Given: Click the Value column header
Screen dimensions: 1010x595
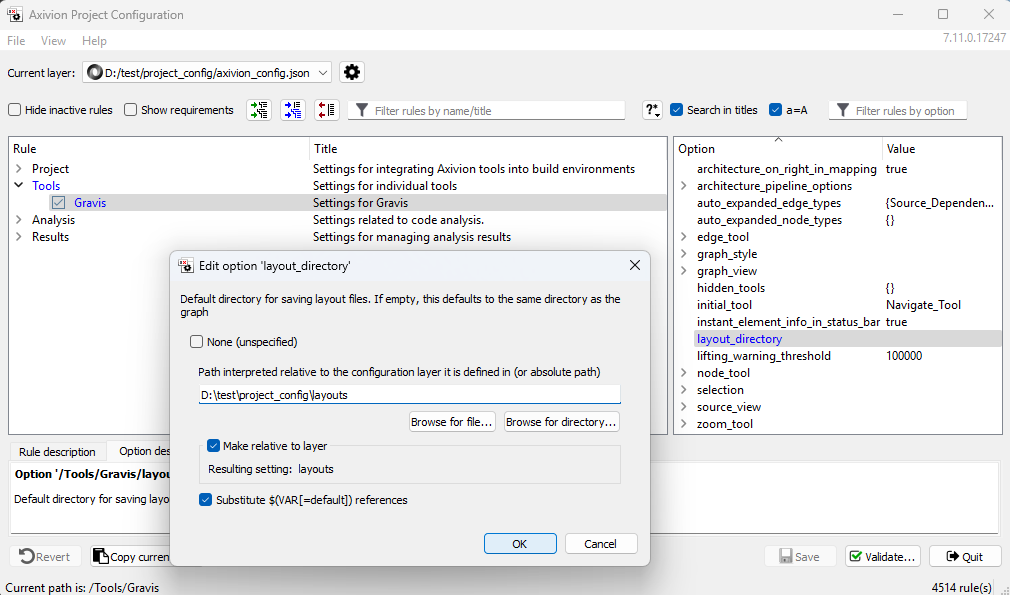Looking at the screenshot, I should coord(942,148).
